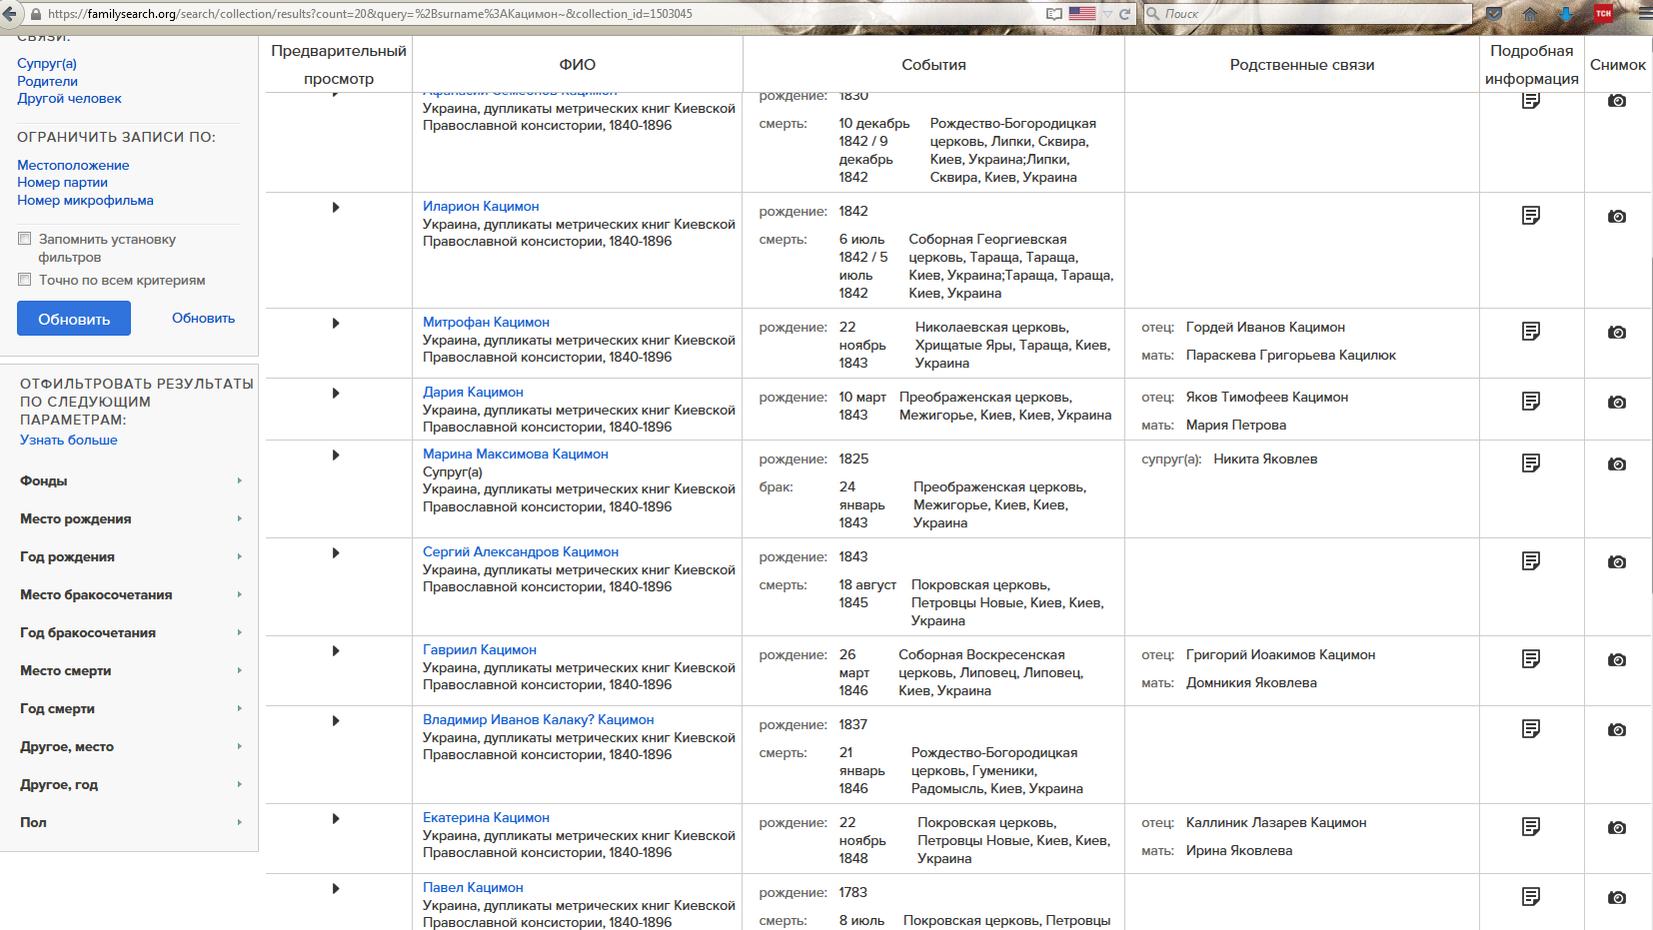Expand the Год рождения filter
The width and height of the screenshot is (1653, 930).
(130, 557)
